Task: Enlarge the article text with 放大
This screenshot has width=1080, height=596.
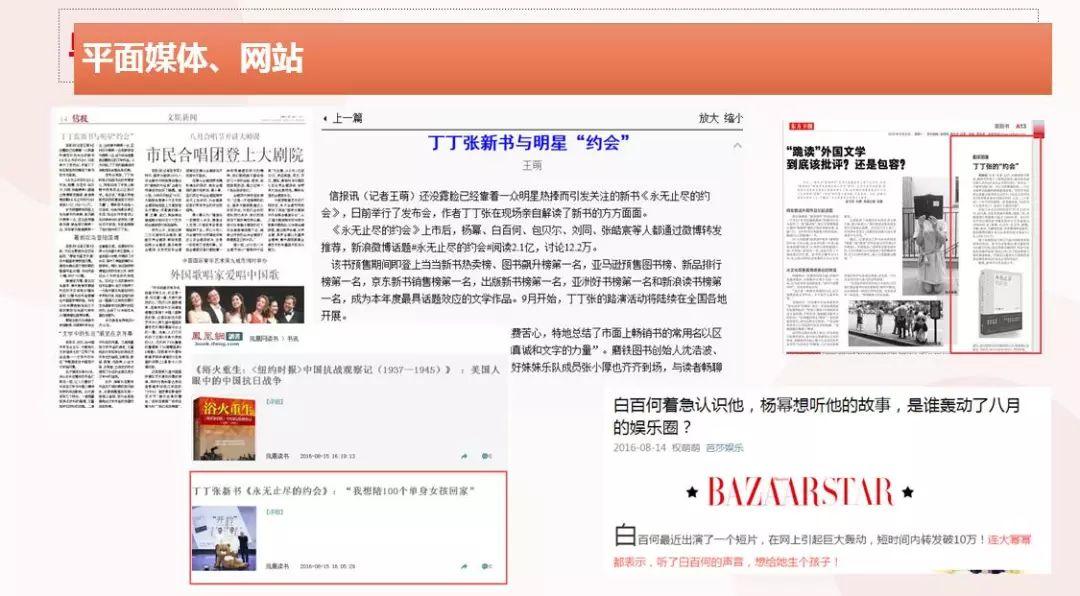Action: click(708, 118)
